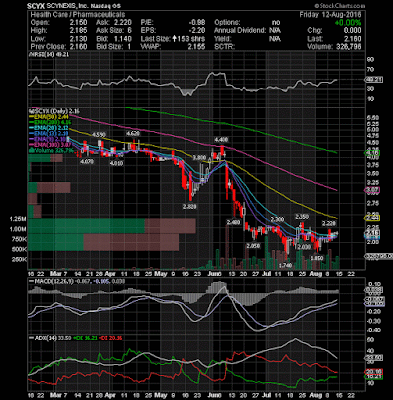
Task: Select the SCYX (Daily) price legend label
Action: tap(54, 111)
